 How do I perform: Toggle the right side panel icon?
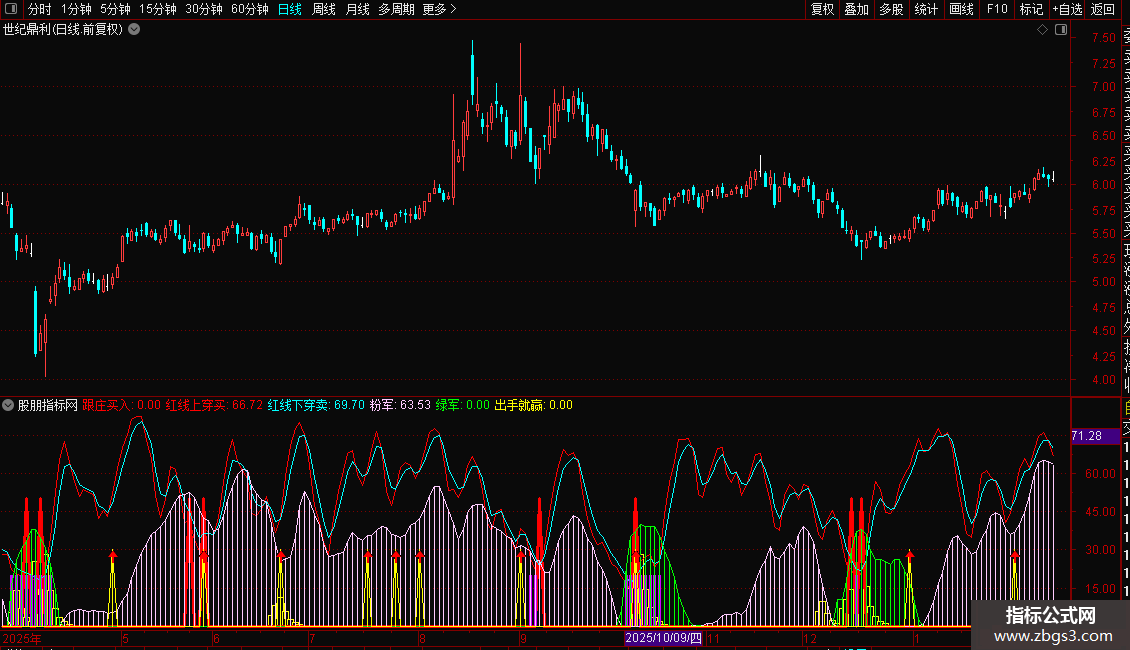[x=1060, y=30]
